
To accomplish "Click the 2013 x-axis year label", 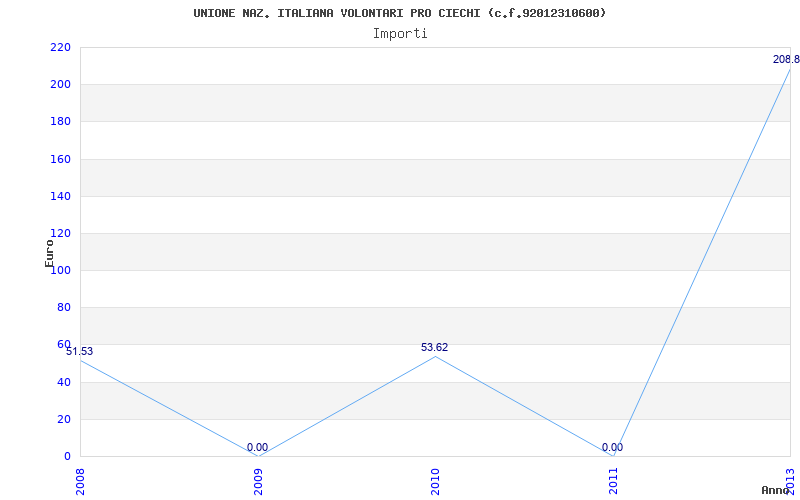I will (x=790, y=479).
